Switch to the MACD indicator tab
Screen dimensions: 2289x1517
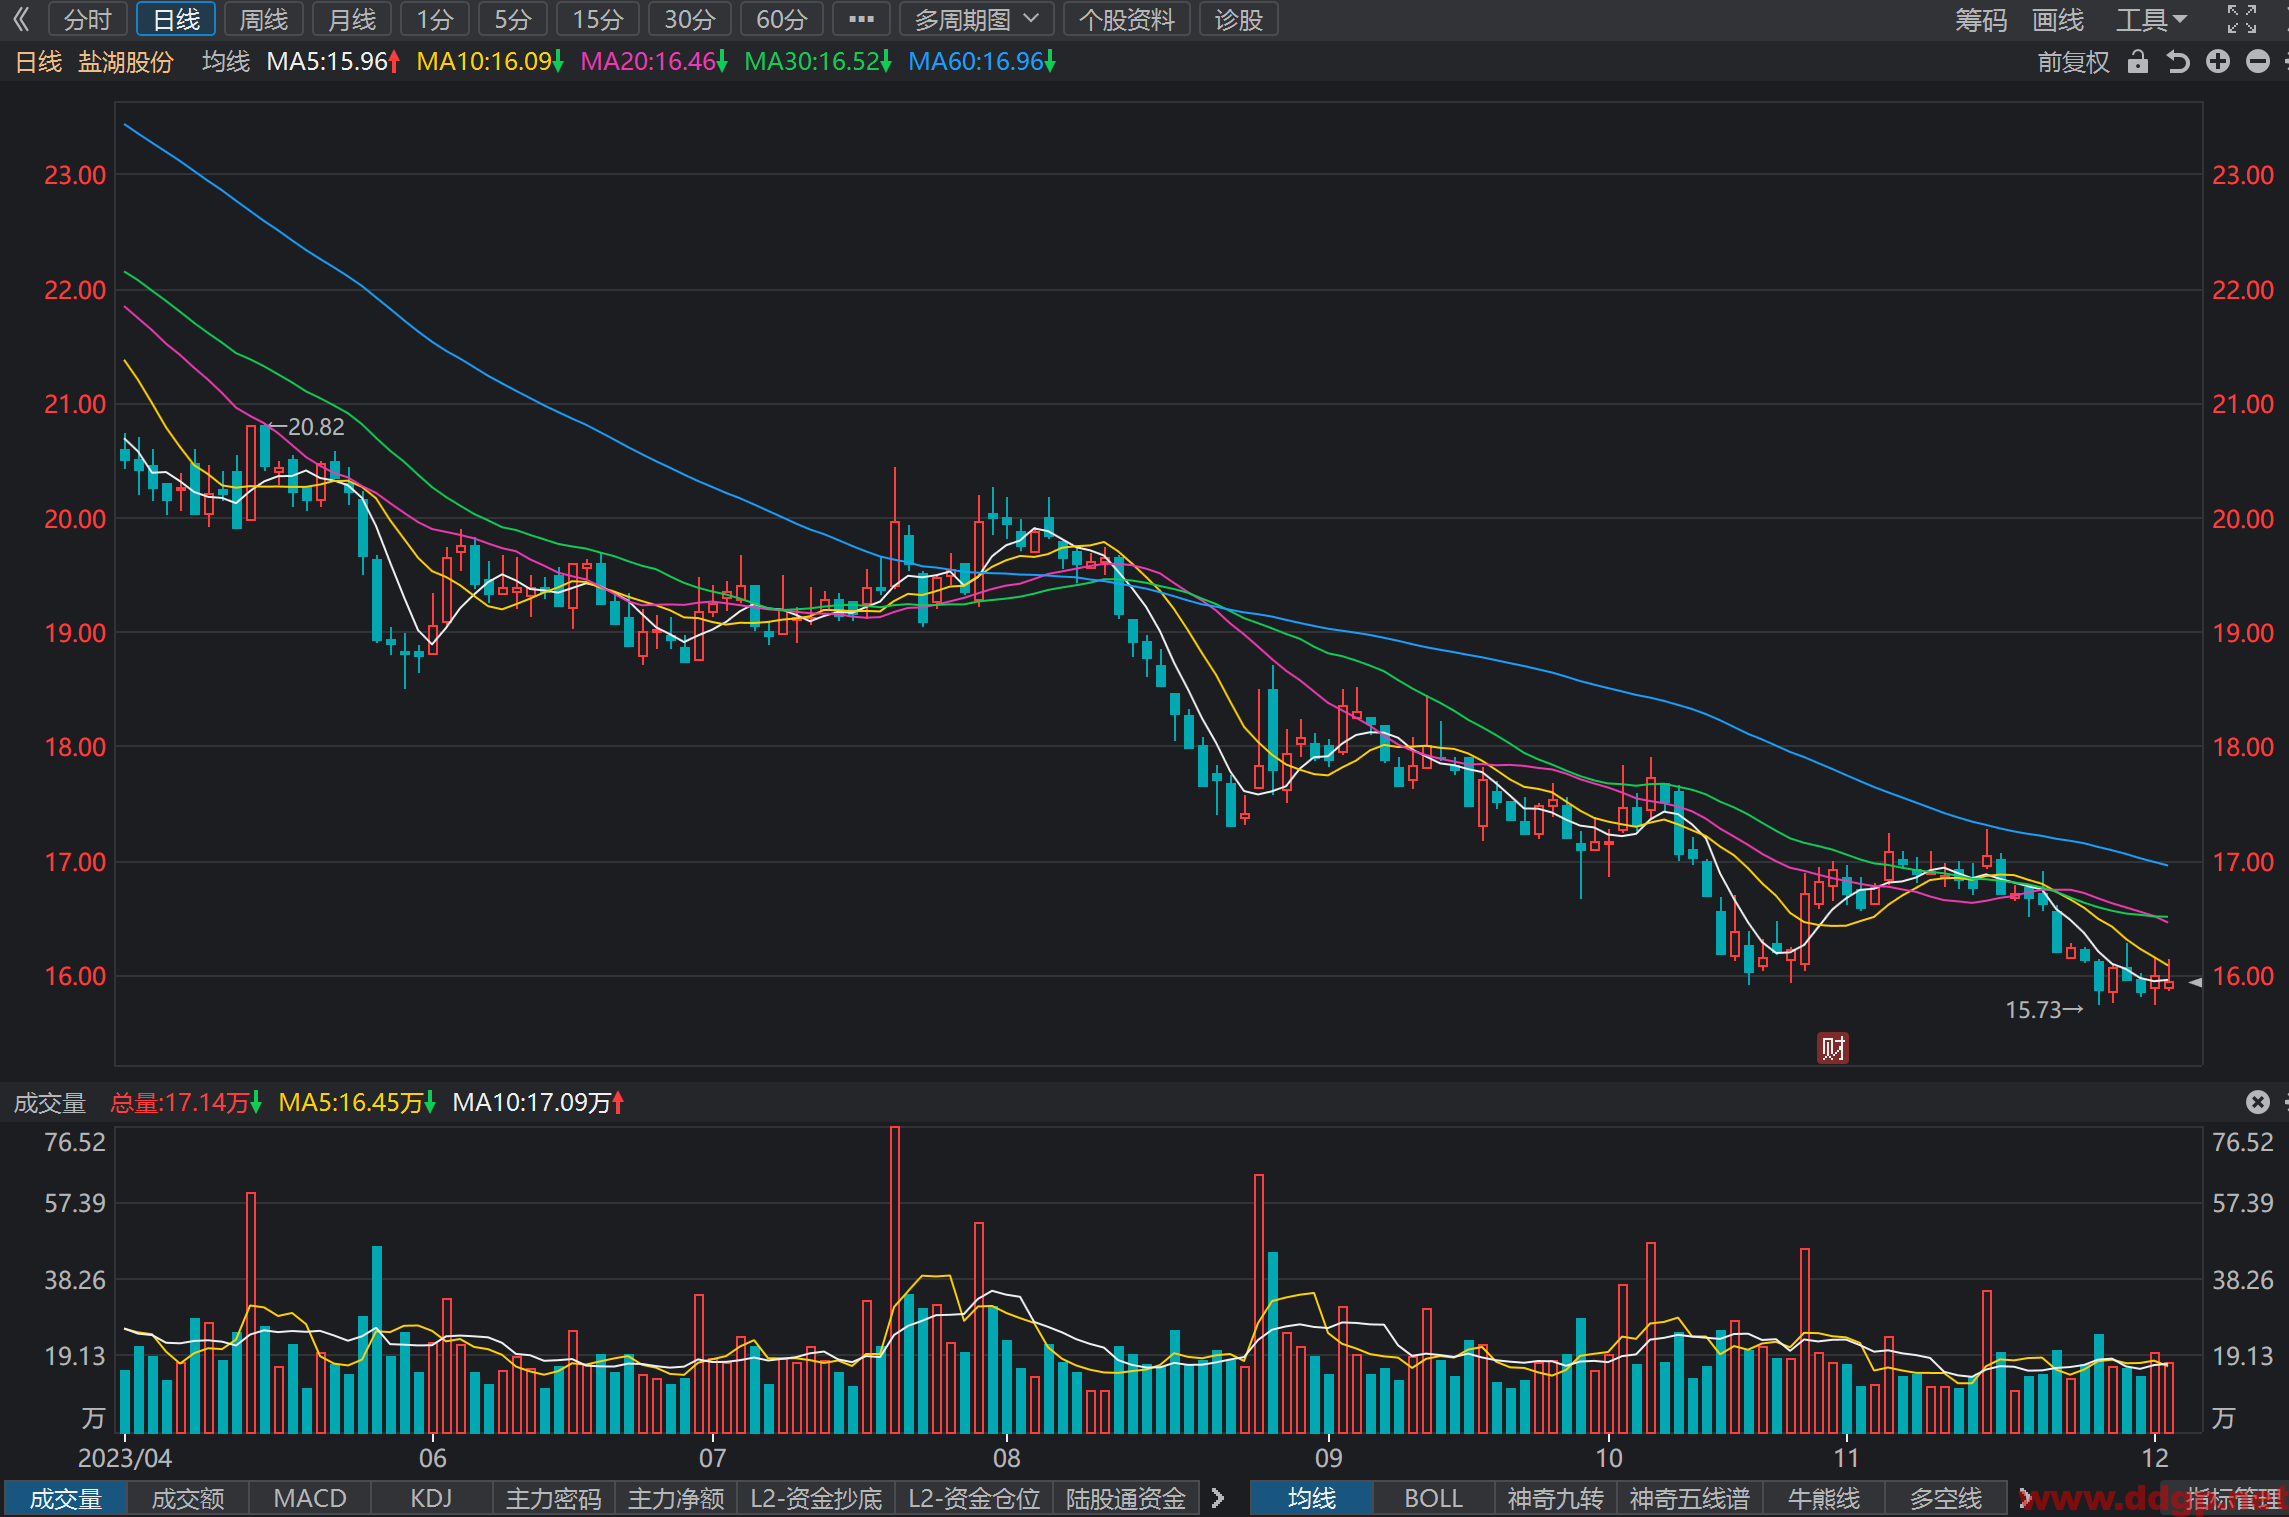click(x=310, y=1498)
